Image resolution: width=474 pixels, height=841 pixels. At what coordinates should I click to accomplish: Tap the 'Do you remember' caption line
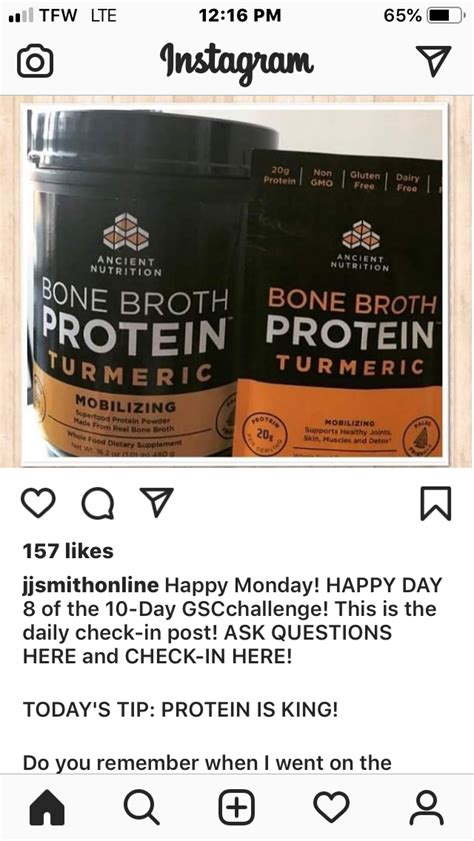tap(207, 762)
